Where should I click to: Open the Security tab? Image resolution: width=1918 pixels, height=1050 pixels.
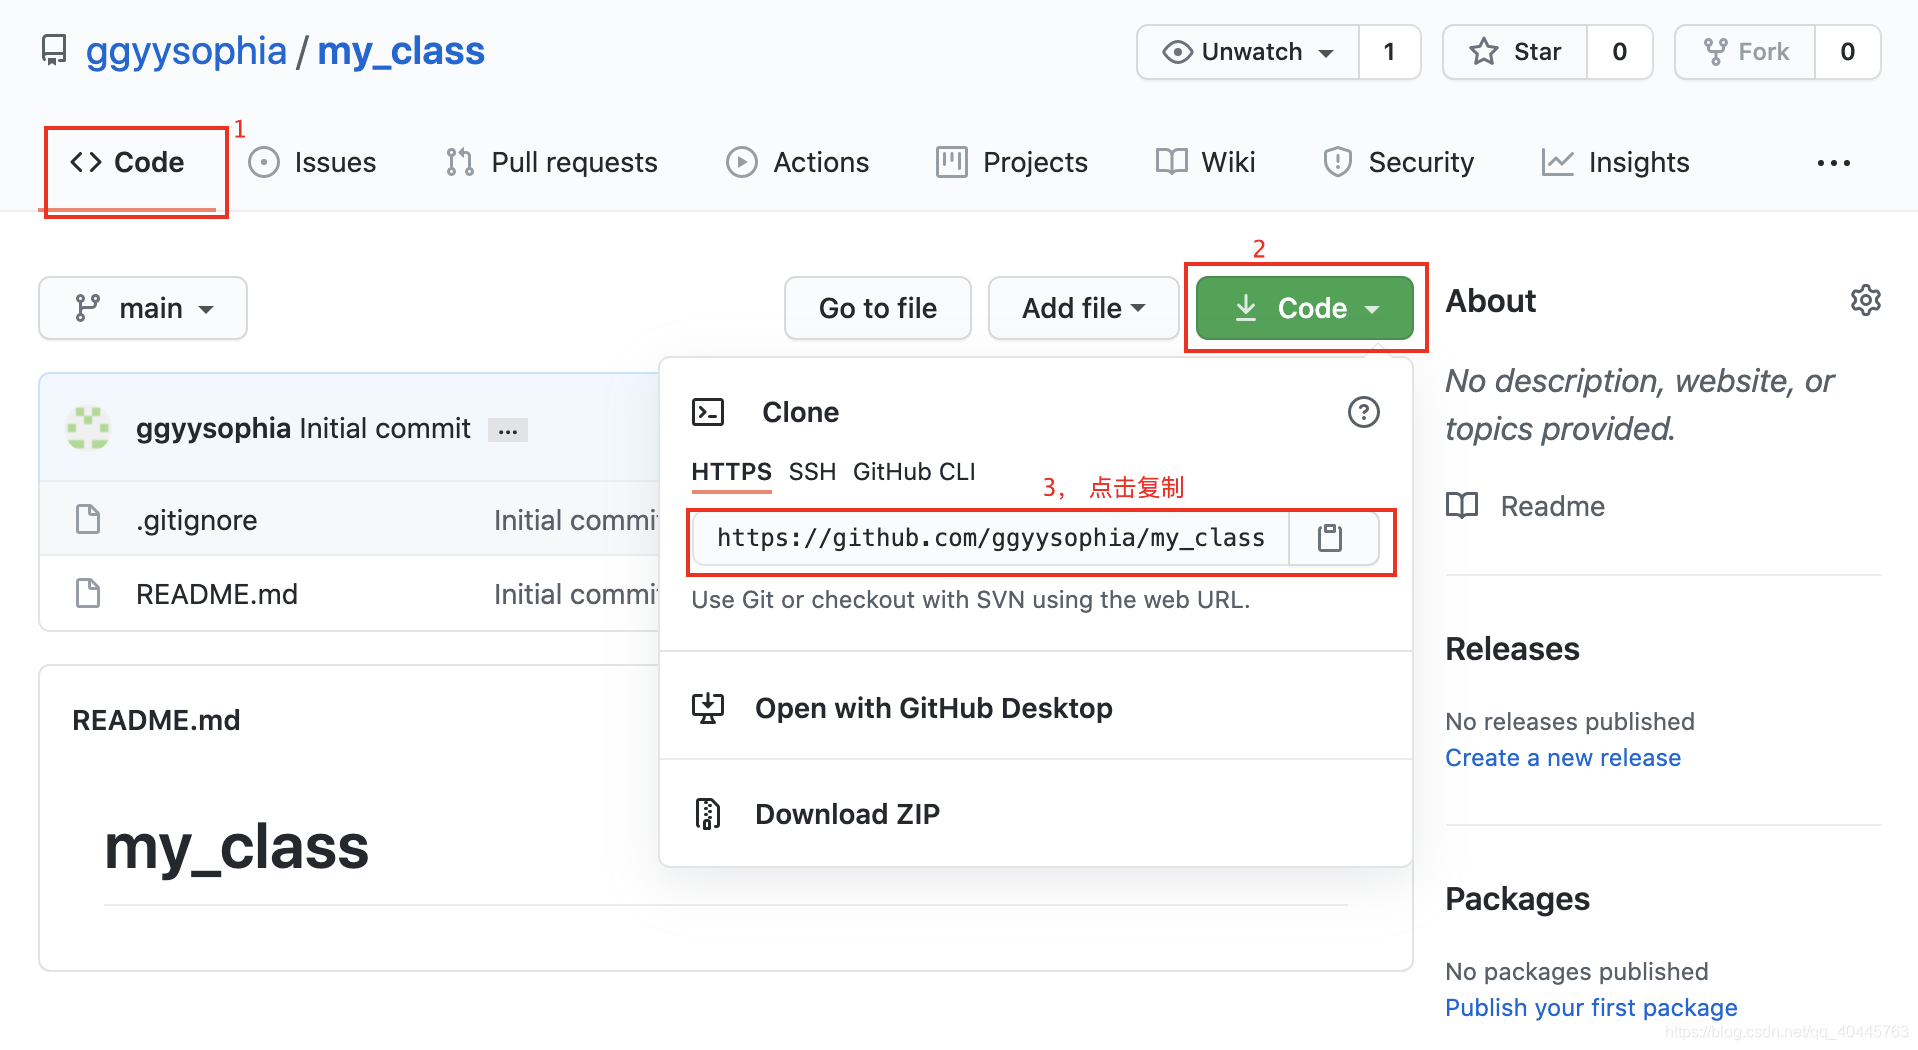pos(1398,162)
